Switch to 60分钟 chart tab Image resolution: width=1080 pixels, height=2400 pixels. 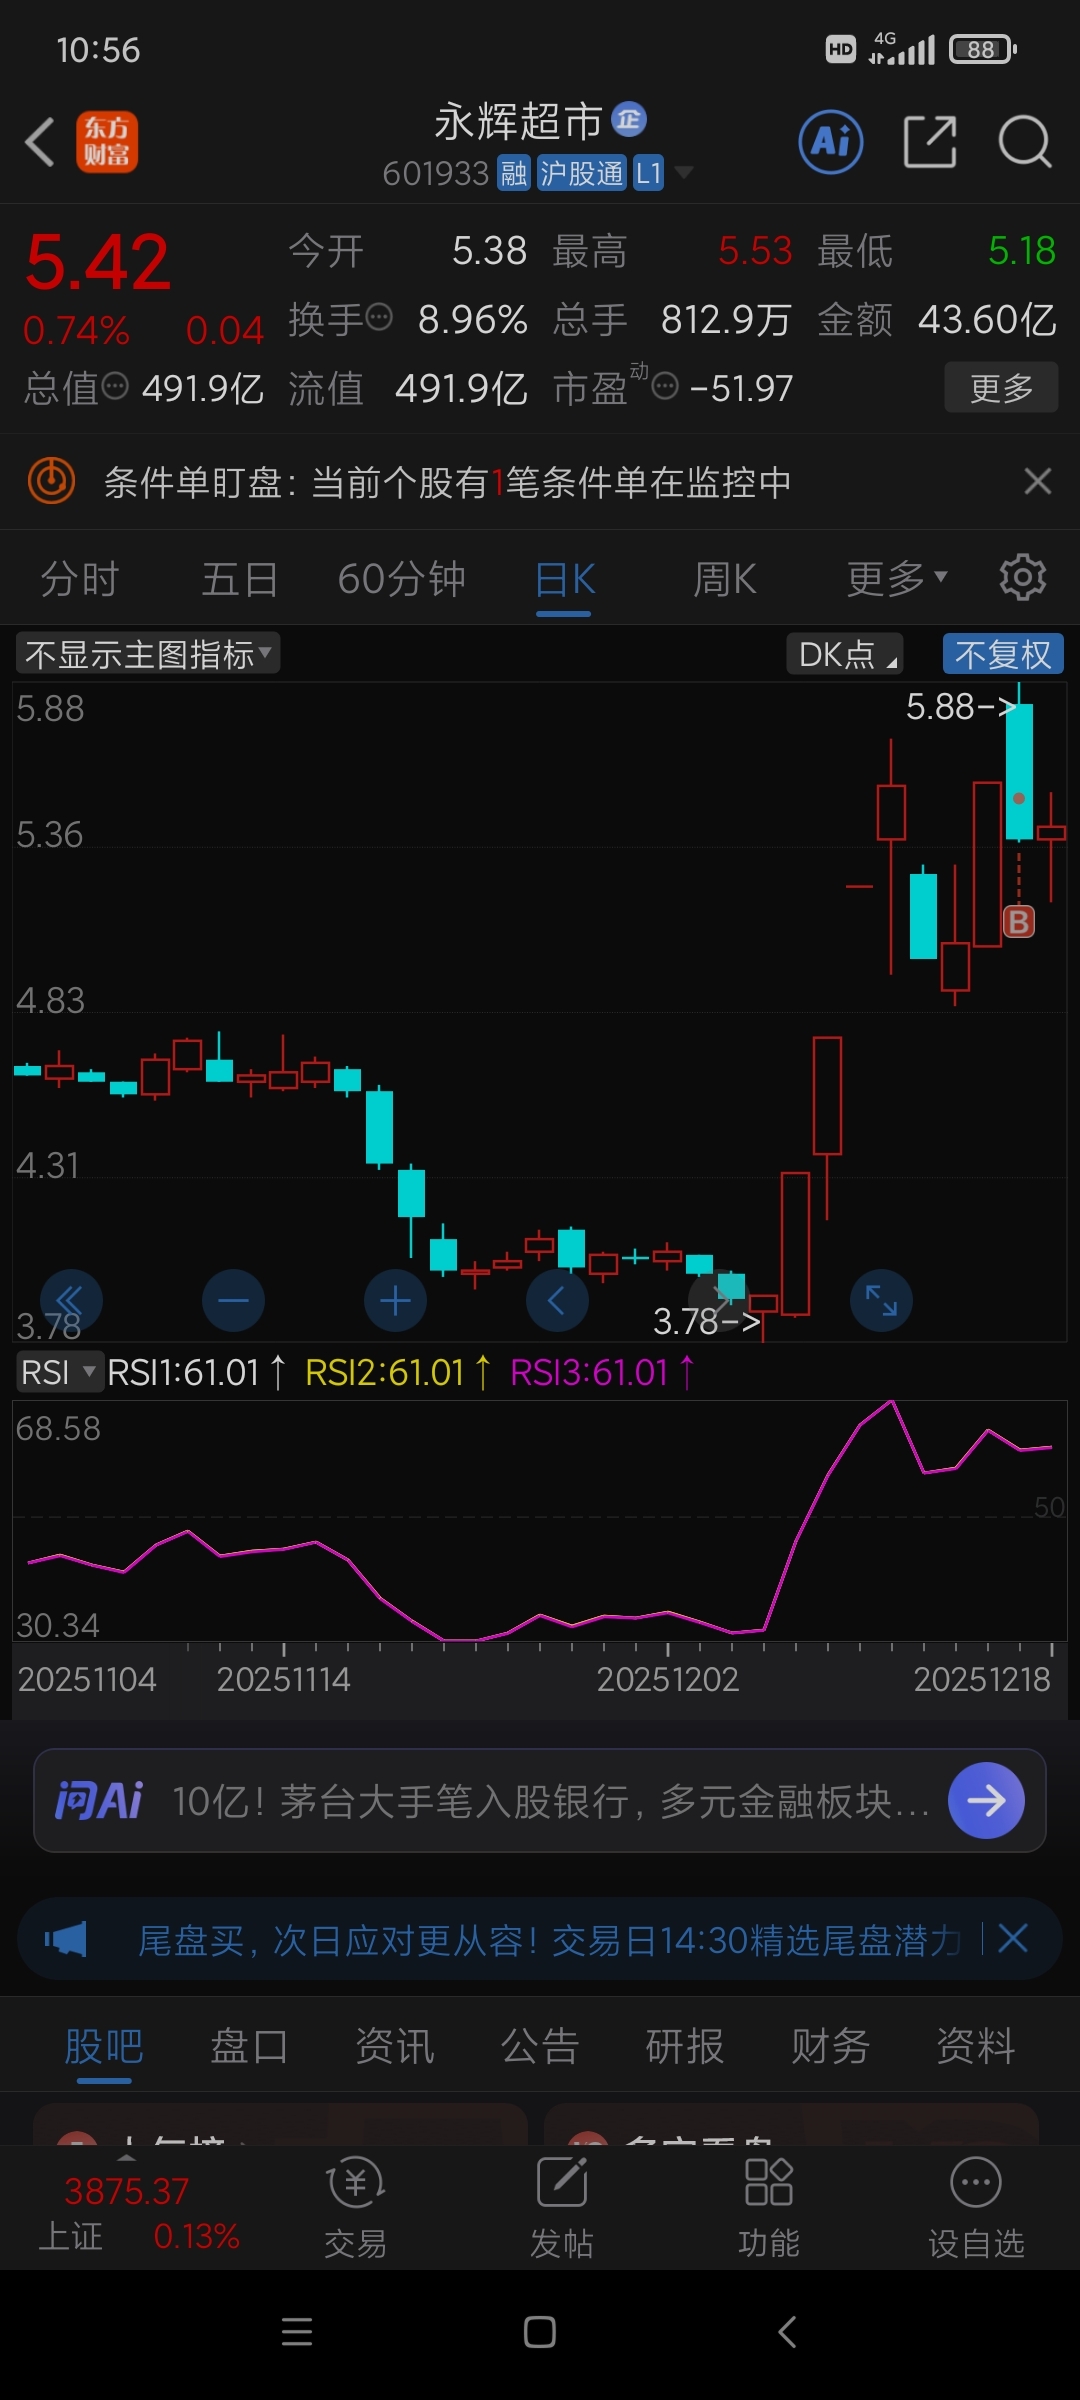[402, 578]
